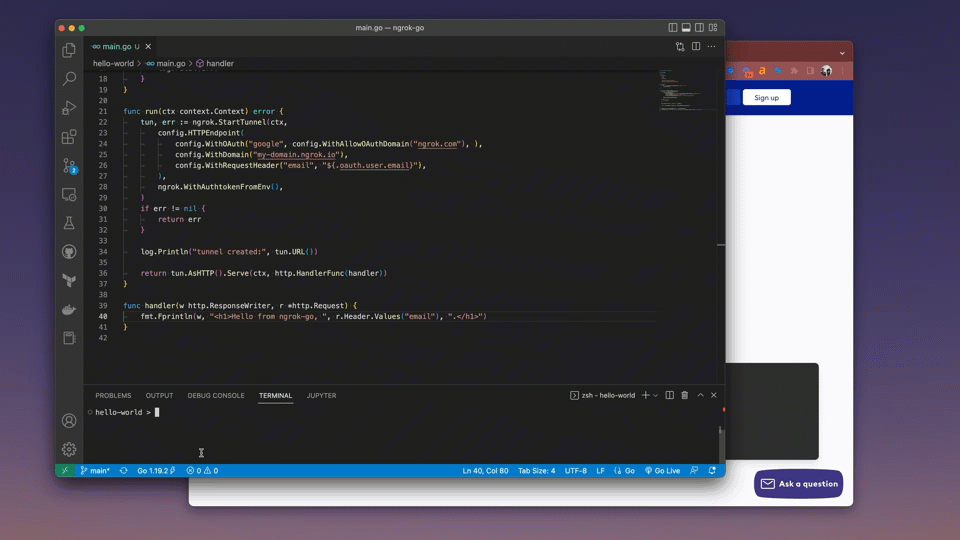Viewport: 960px width, 540px height.
Task: Open the Terraform extension view
Action: click(69, 280)
